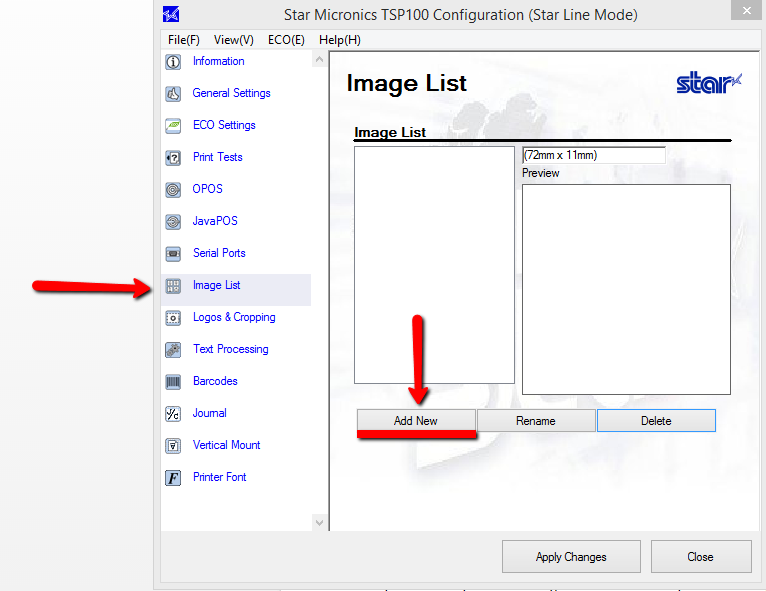Click the sidebar scroll down arrow
The image size is (766, 591).
tap(319, 523)
